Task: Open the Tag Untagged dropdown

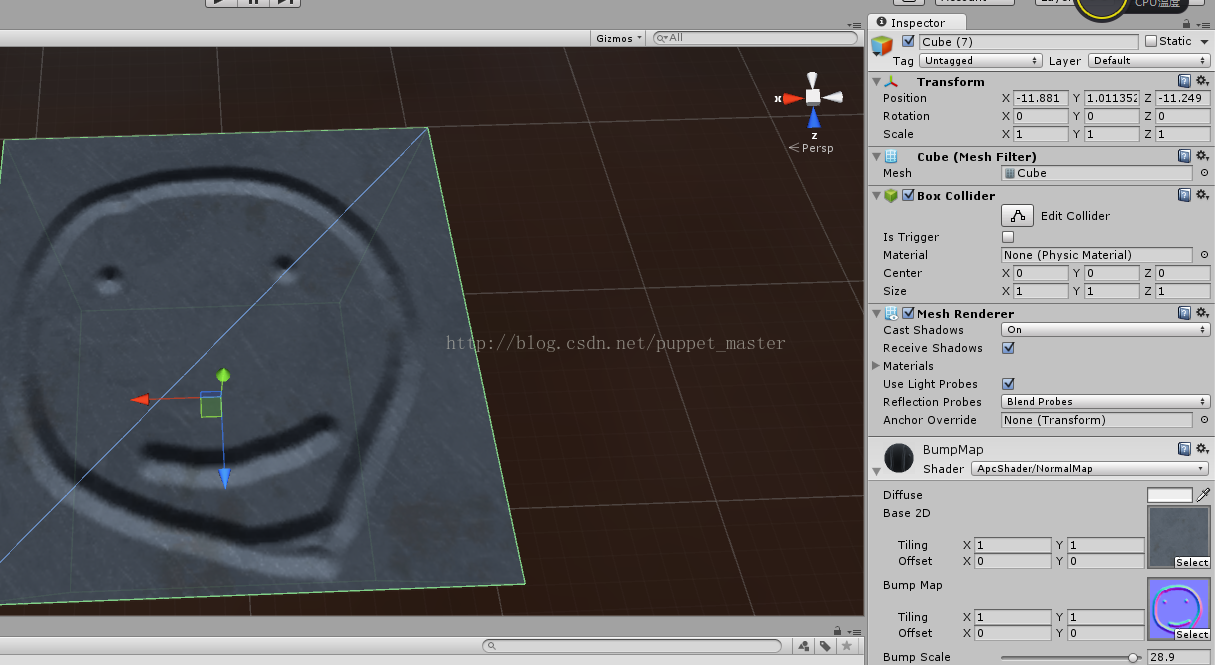Action: click(980, 61)
